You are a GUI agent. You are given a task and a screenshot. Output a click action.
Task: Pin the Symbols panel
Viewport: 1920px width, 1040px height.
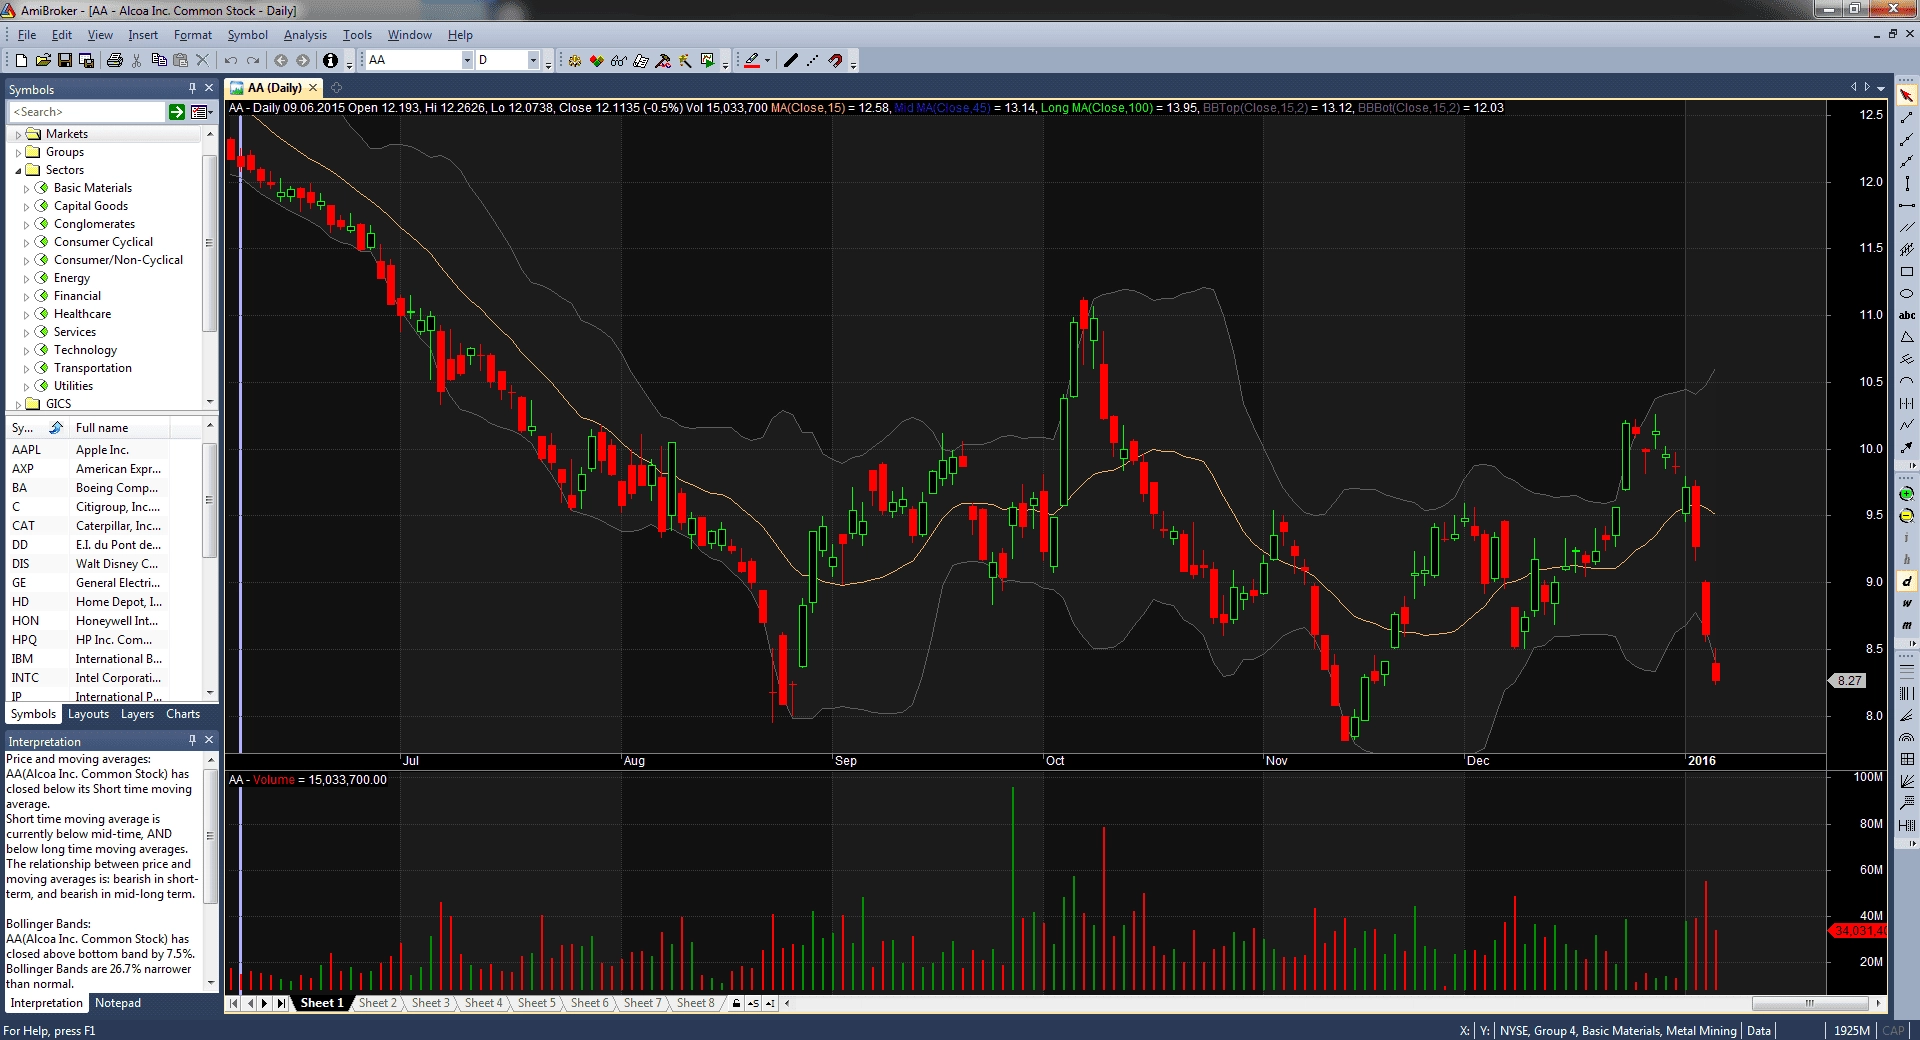tap(193, 89)
